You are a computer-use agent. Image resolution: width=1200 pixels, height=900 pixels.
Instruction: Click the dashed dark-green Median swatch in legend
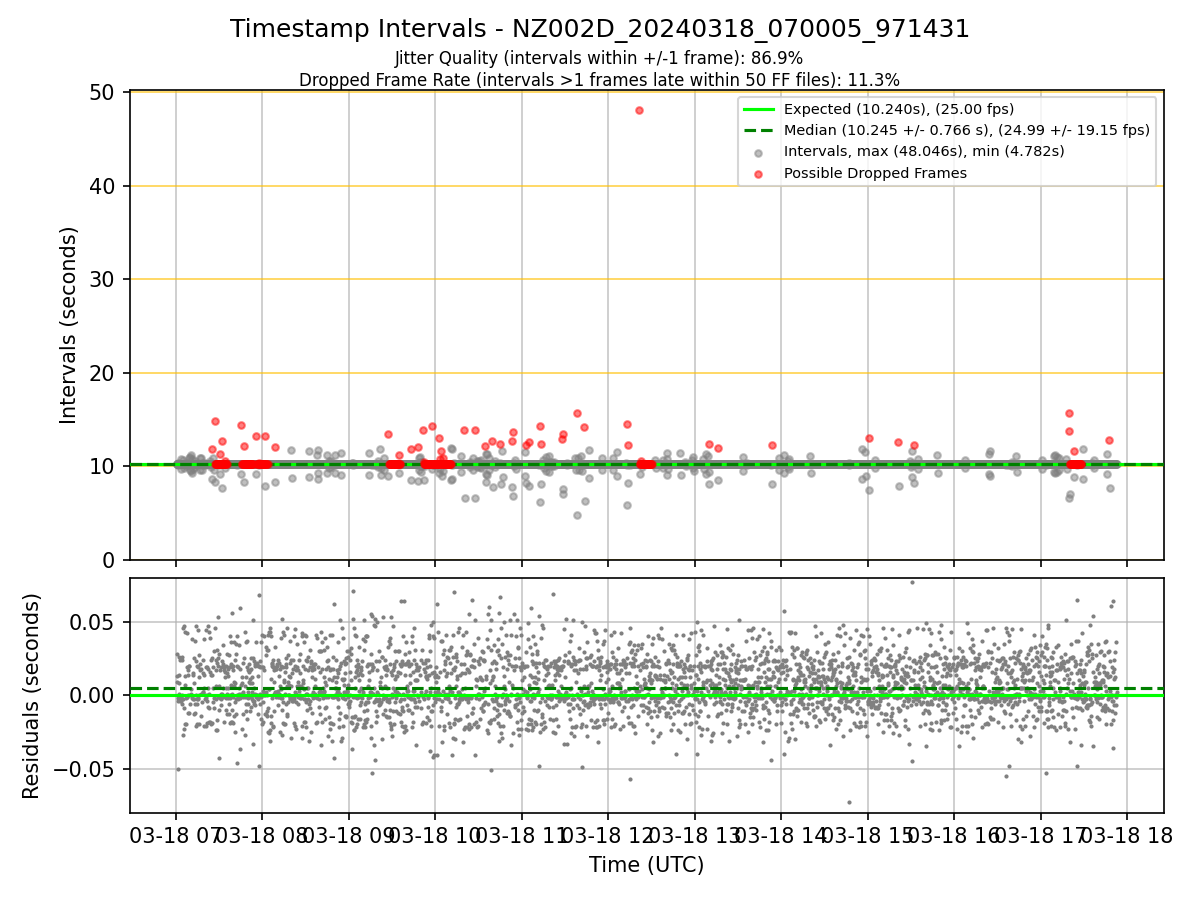tap(759, 130)
